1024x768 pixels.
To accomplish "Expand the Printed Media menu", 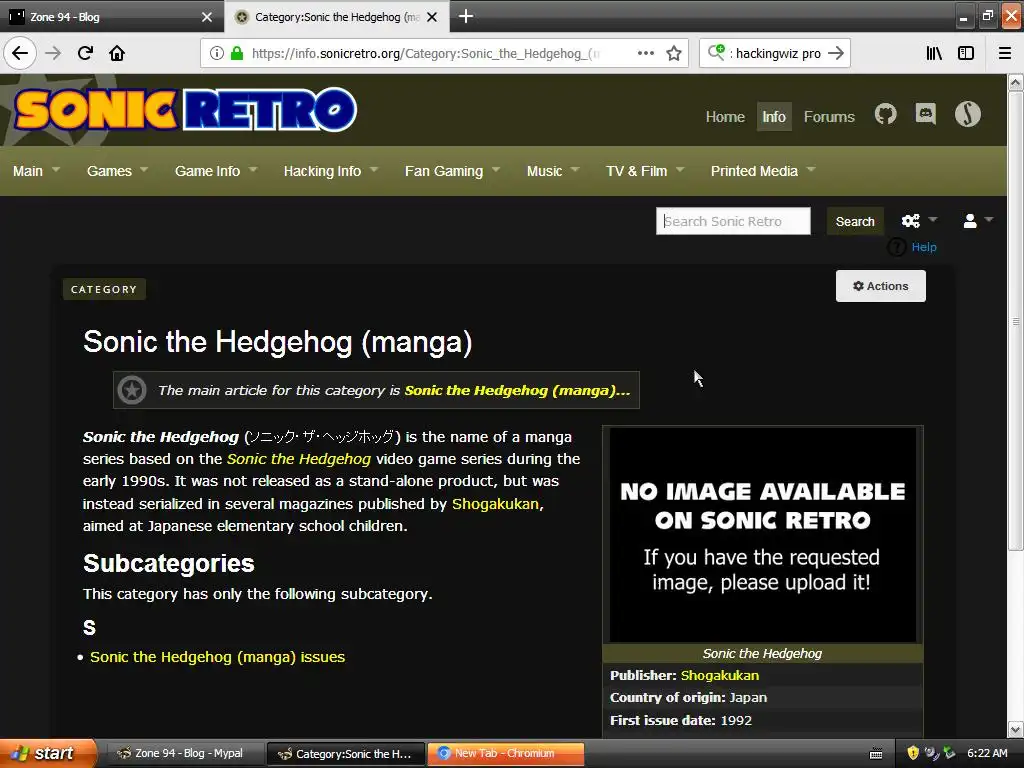I will click(x=763, y=170).
